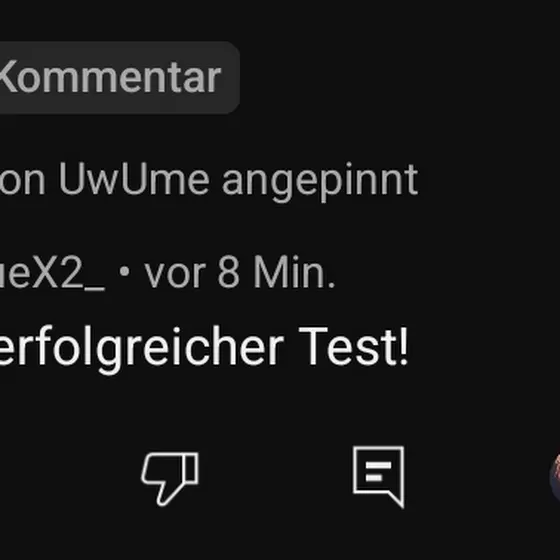Open the ueX2_ commenter's channel name
Viewport: 560px width, 560px height.
pos(52,273)
